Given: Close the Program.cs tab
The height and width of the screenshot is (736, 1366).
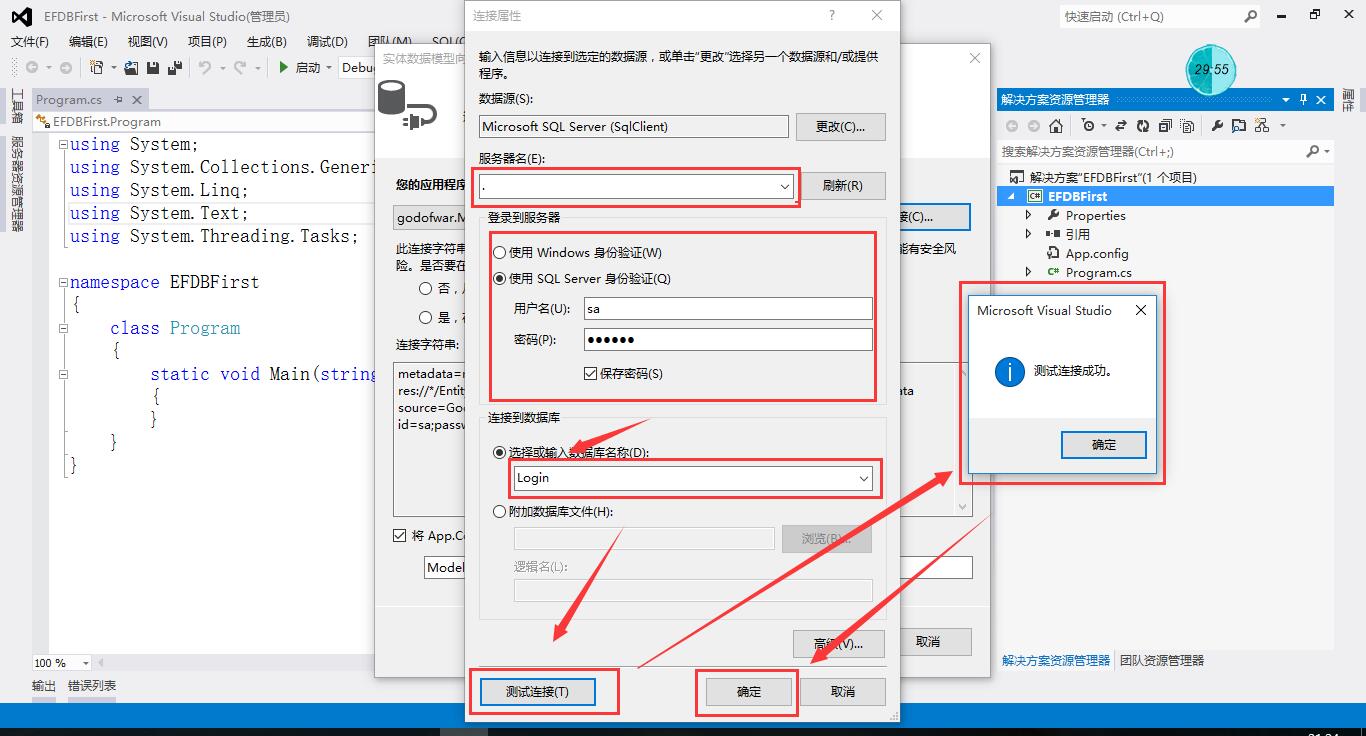Looking at the screenshot, I should click(x=137, y=99).
